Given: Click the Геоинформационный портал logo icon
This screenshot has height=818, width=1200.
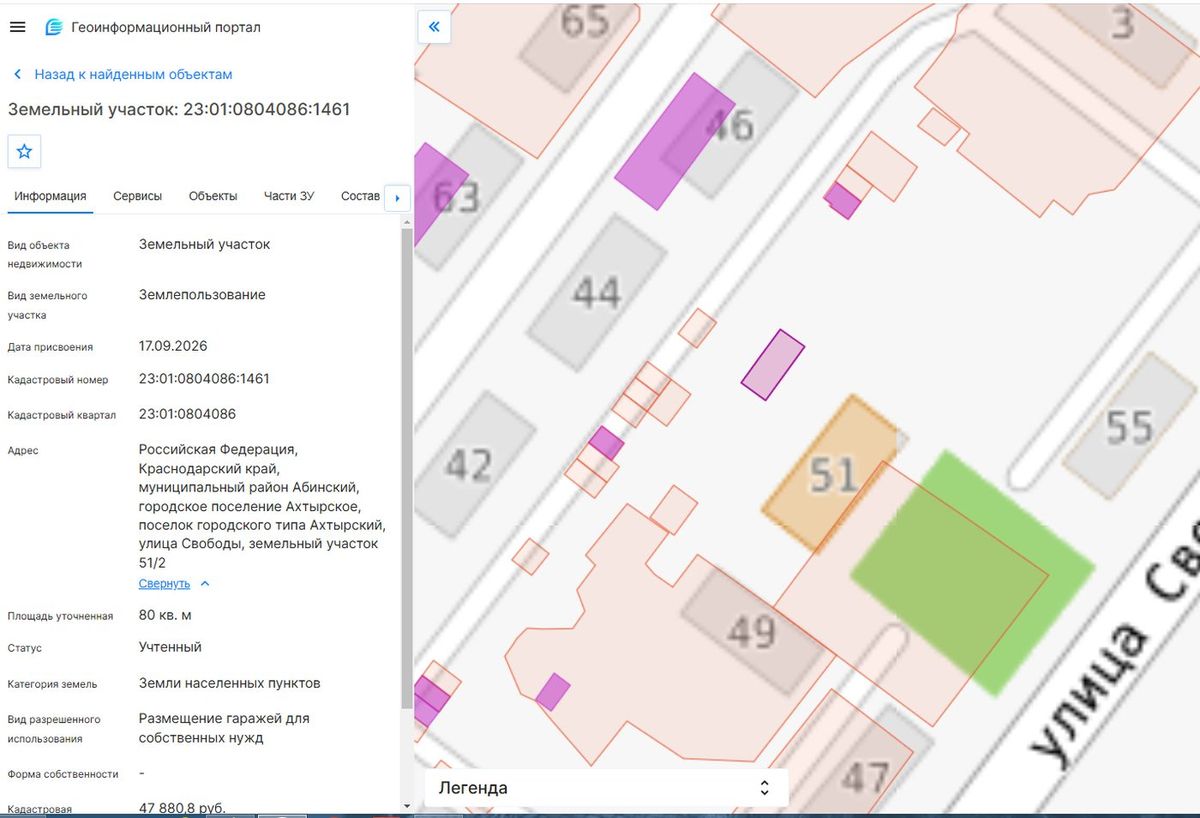Looking at the screenshot, I should [x=54, y=27].
